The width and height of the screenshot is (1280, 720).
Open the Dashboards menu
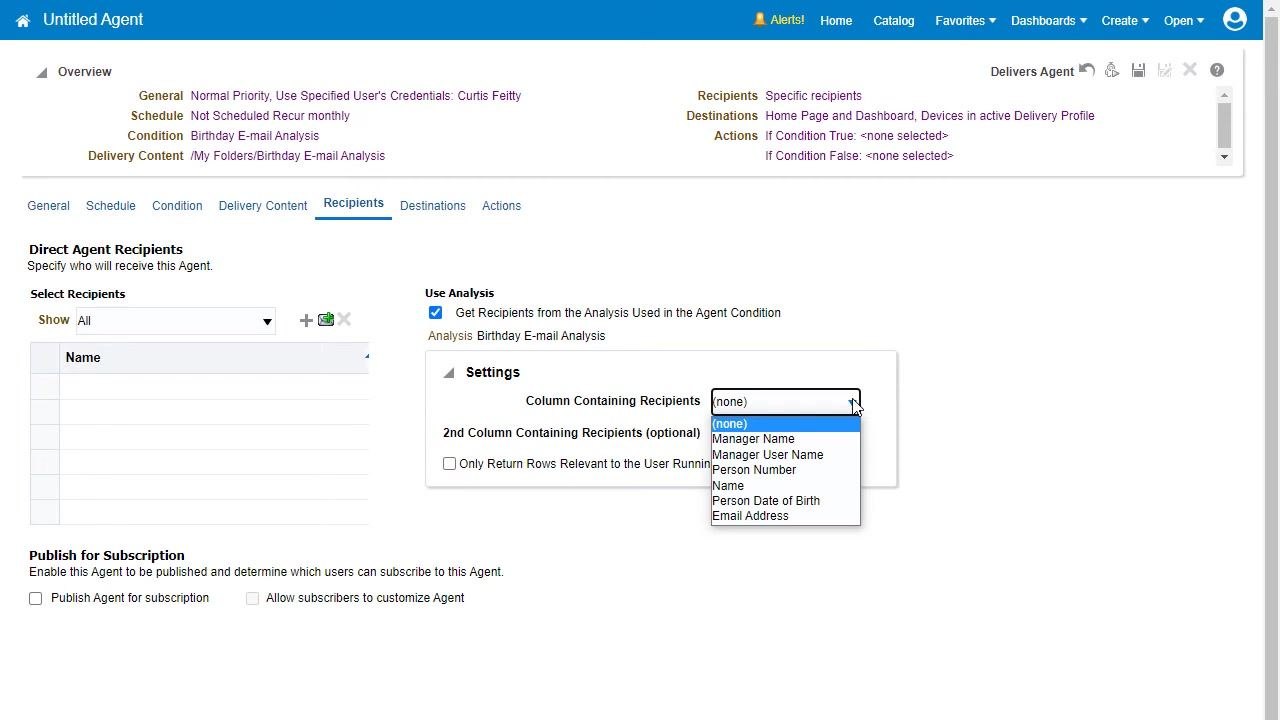[1048, 20]
